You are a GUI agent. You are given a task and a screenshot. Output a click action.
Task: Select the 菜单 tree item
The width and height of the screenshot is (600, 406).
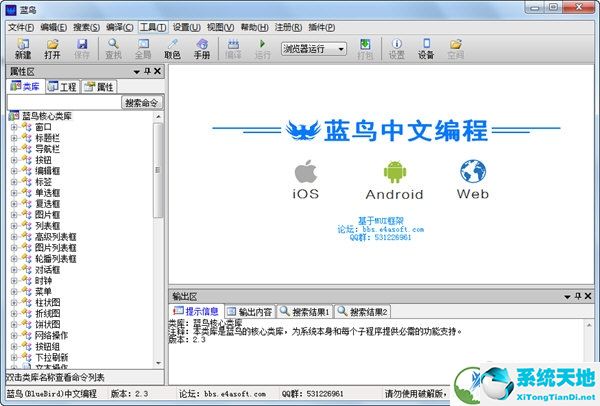coord(43,292)
